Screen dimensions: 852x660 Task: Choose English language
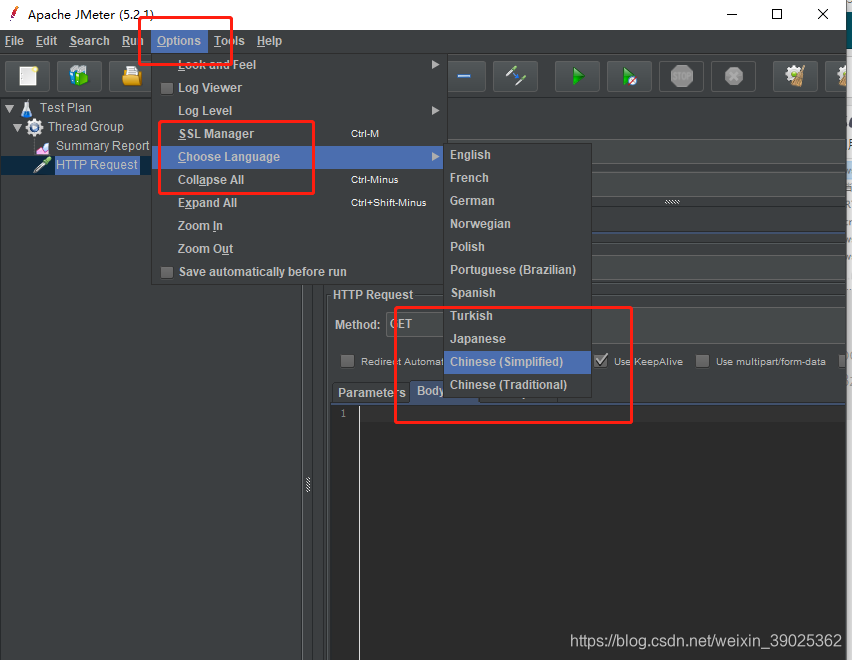[517, 155]
